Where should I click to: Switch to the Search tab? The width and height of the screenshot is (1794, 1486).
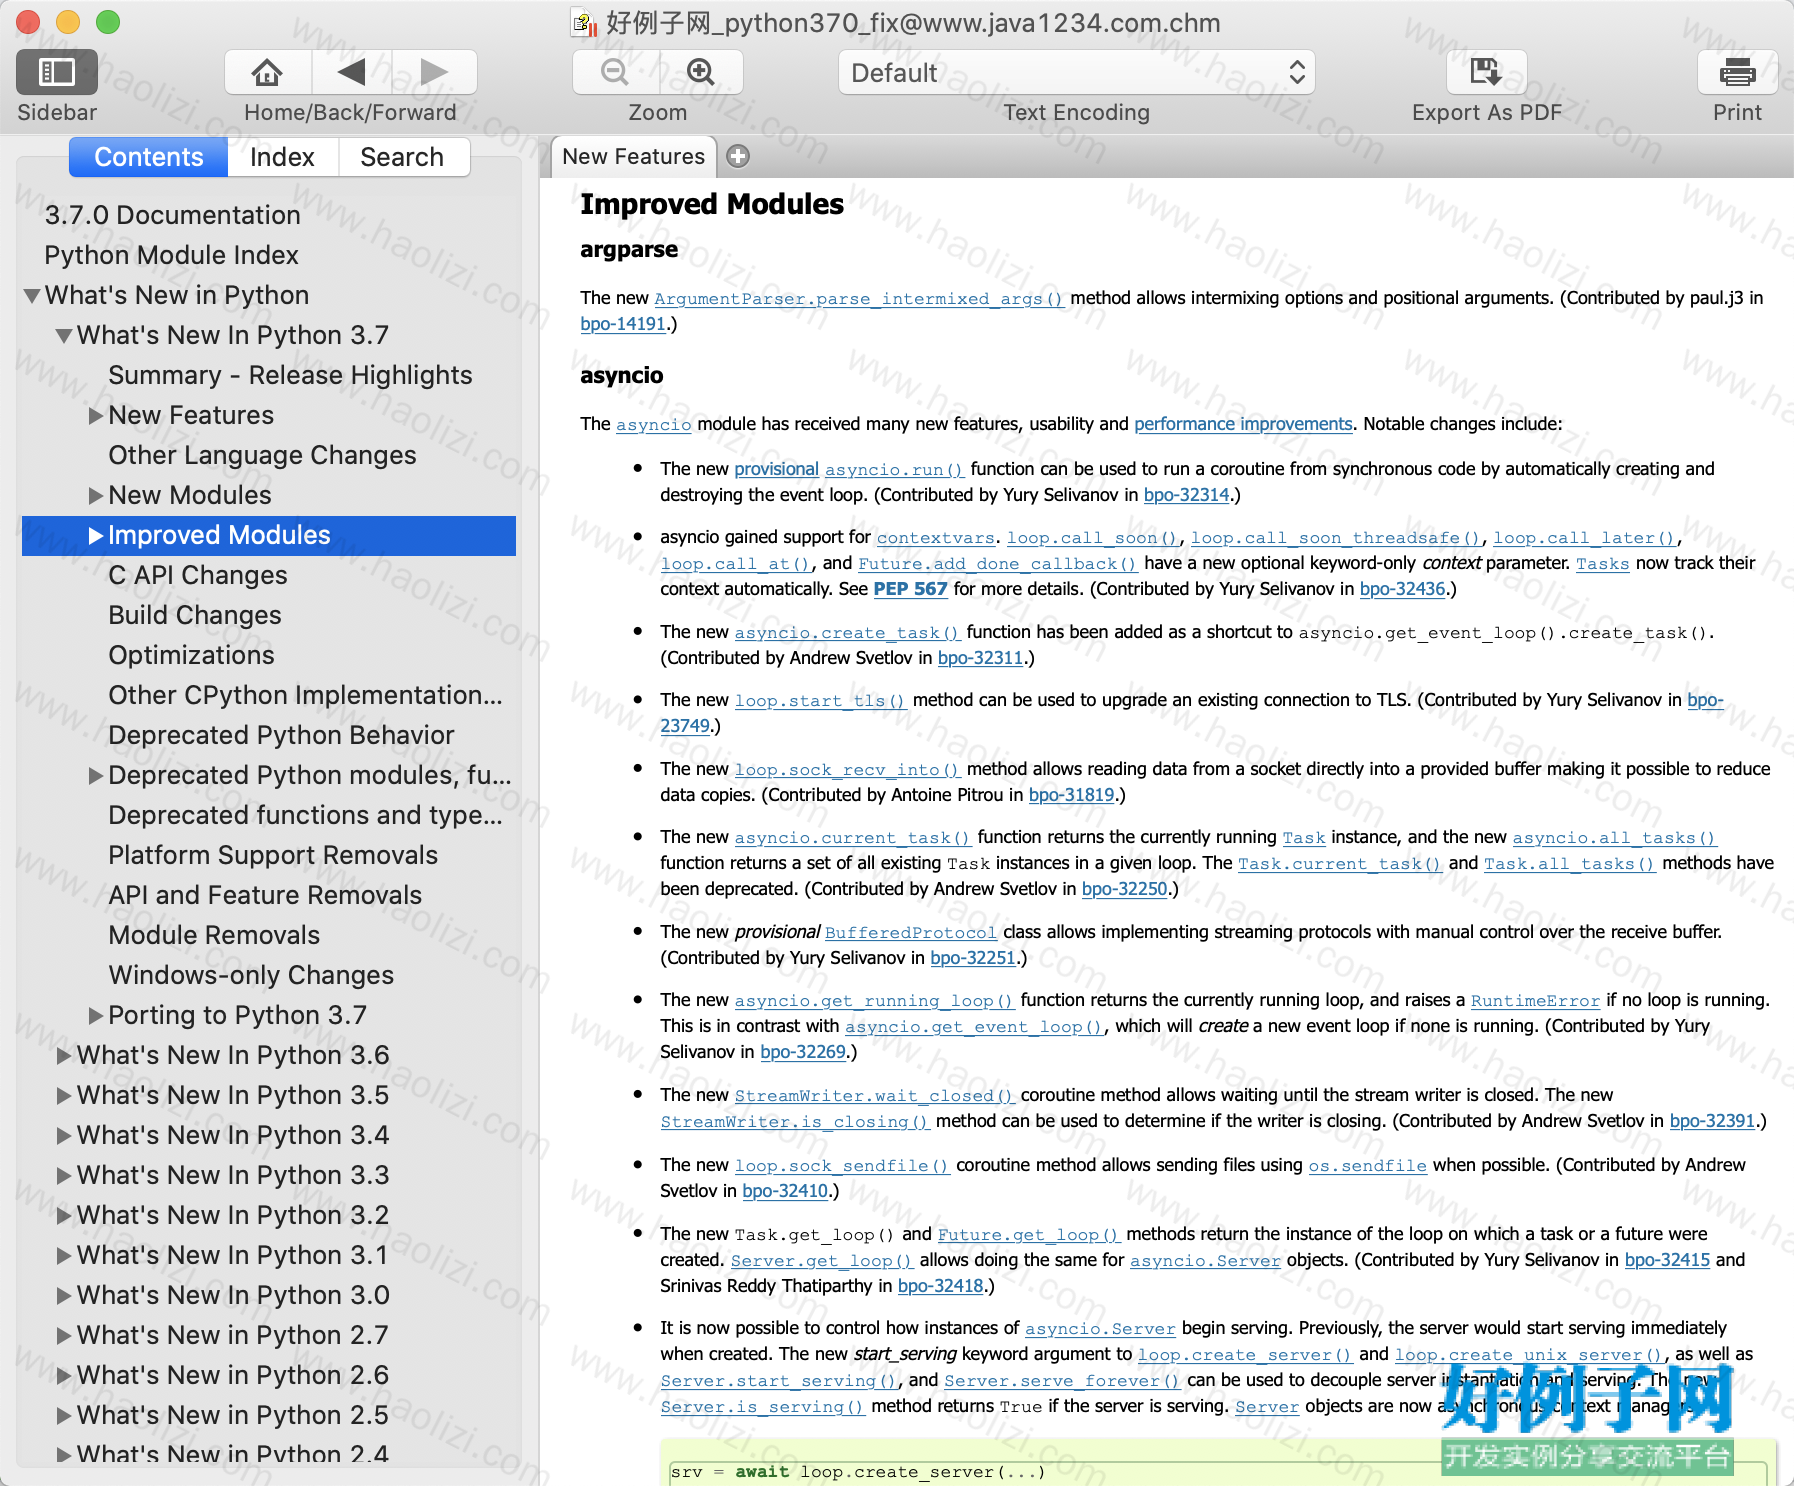coord(402,157)
